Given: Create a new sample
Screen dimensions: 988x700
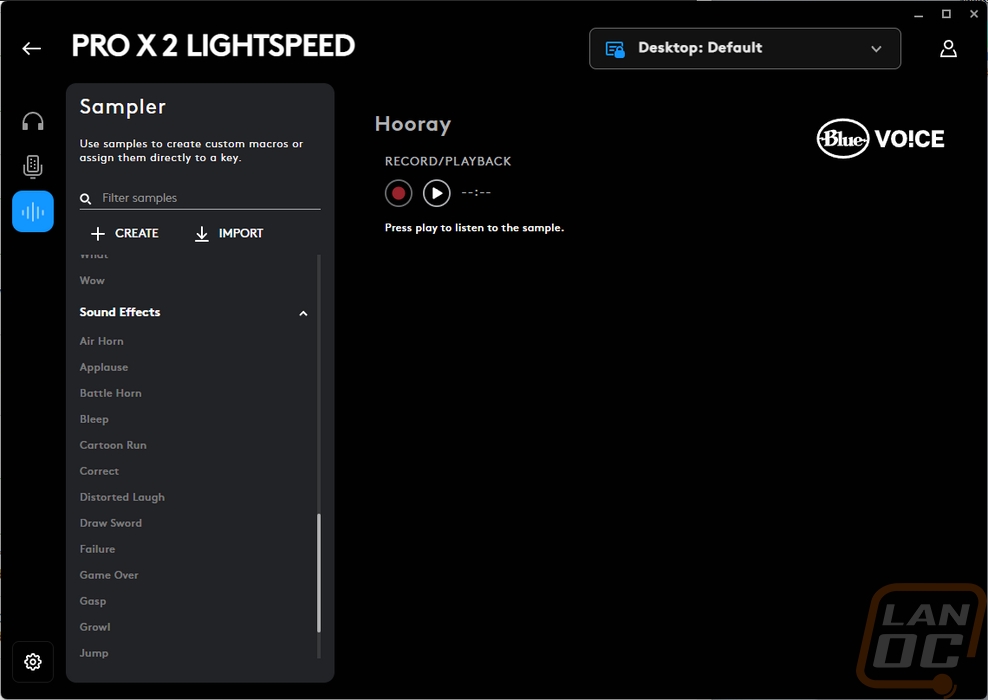Looking at the screenshot, I should click(x=125, y=234).
